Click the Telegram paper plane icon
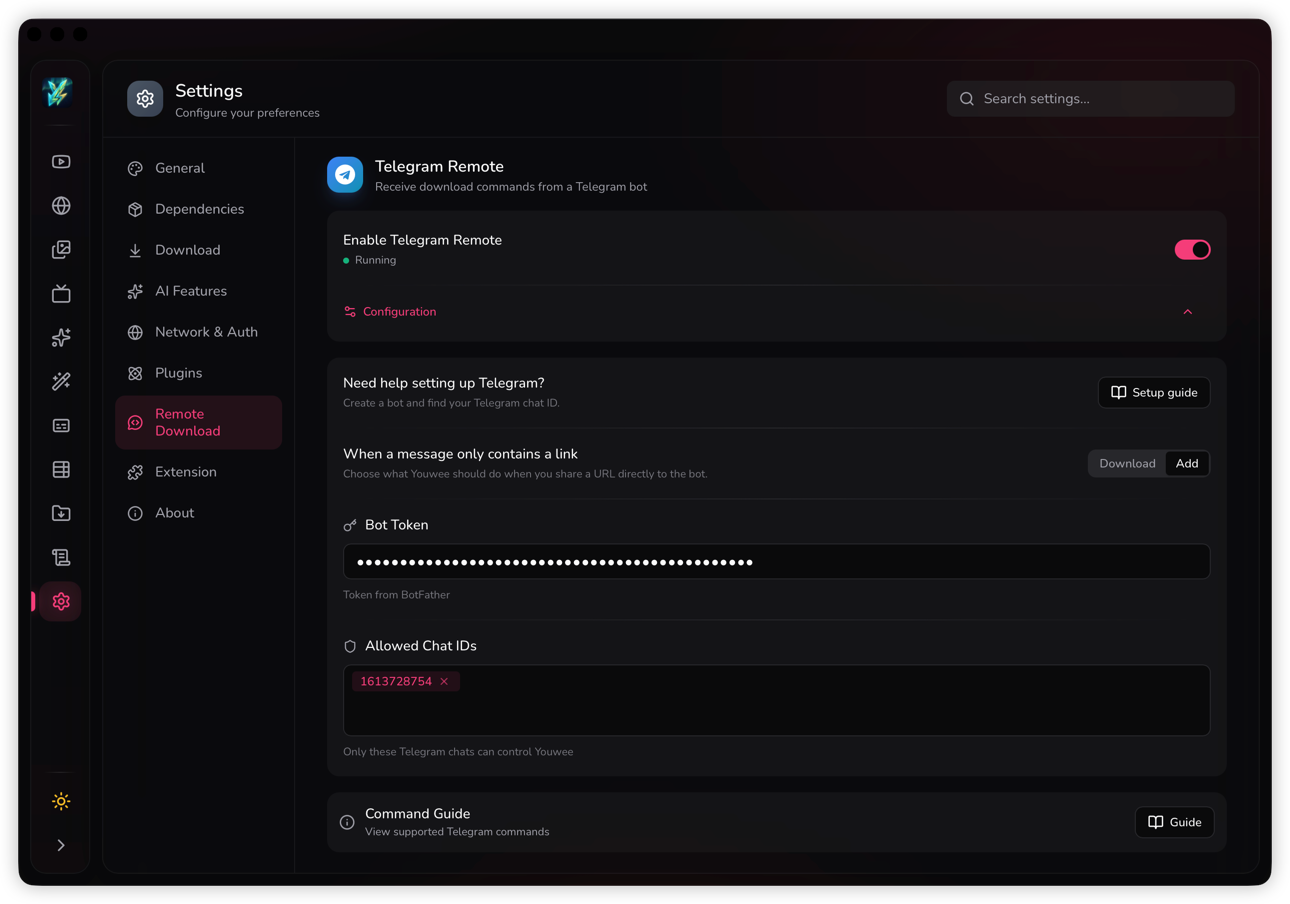 point(345,175)
